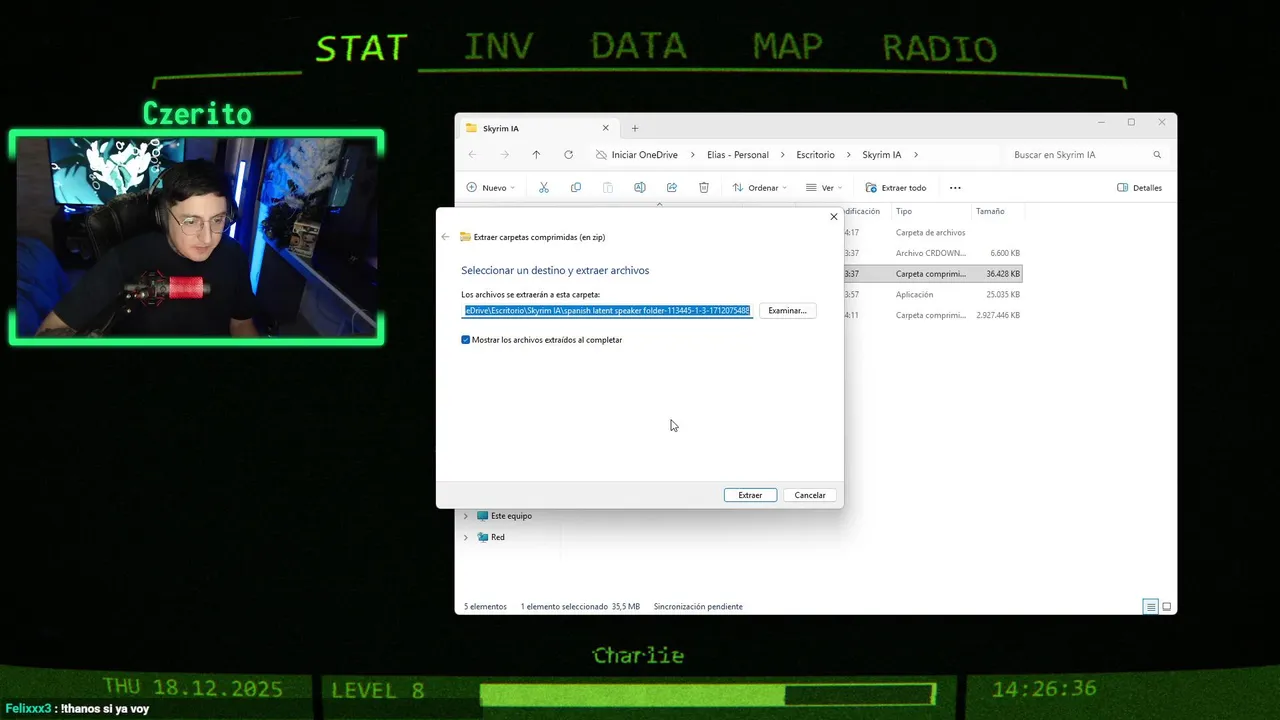Expand breadcrumb chevron after Skyrim IA

pyautogui.click(x=916, y=155)
